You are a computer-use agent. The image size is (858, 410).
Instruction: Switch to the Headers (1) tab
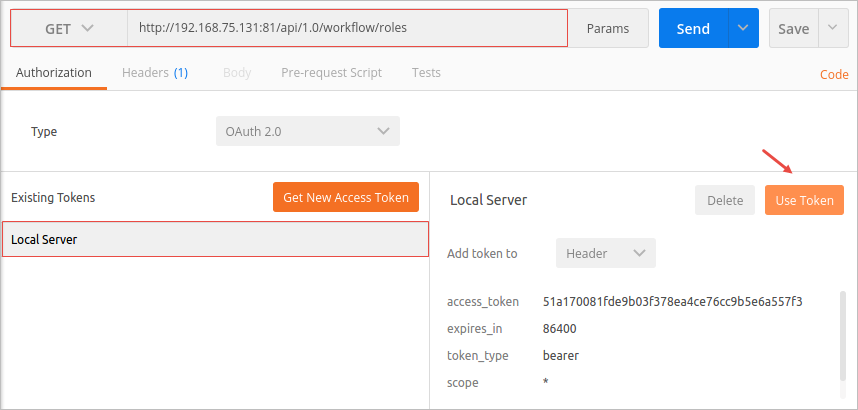click(x=154, y=73)
